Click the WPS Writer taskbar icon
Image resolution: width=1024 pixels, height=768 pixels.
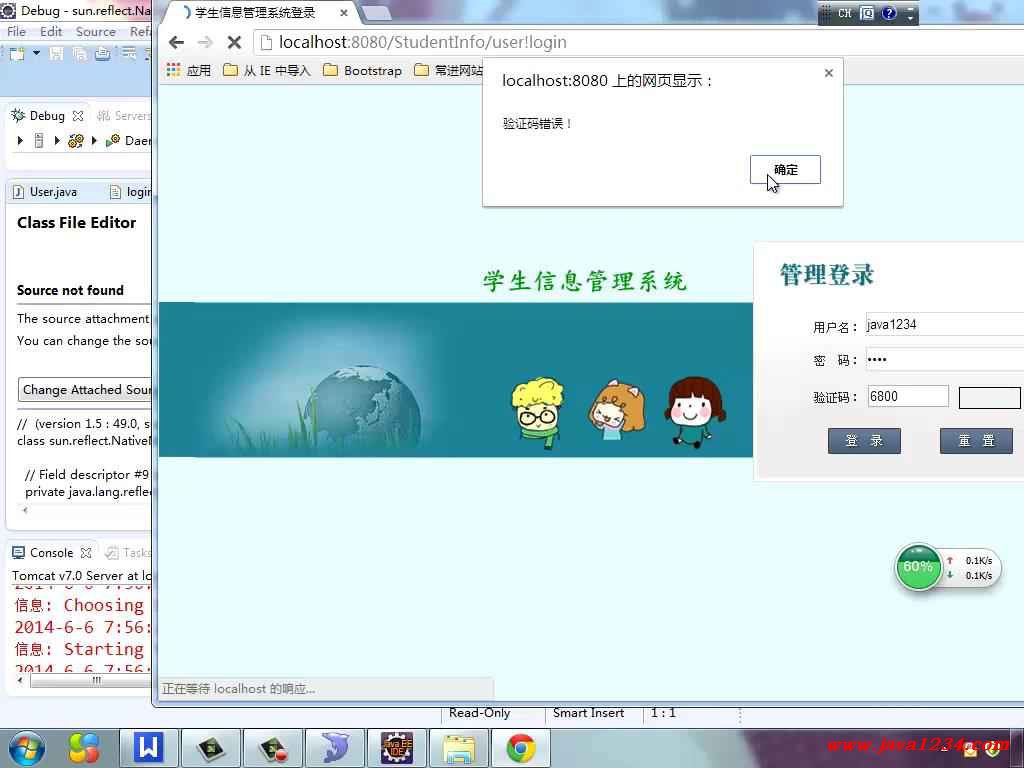148,748
